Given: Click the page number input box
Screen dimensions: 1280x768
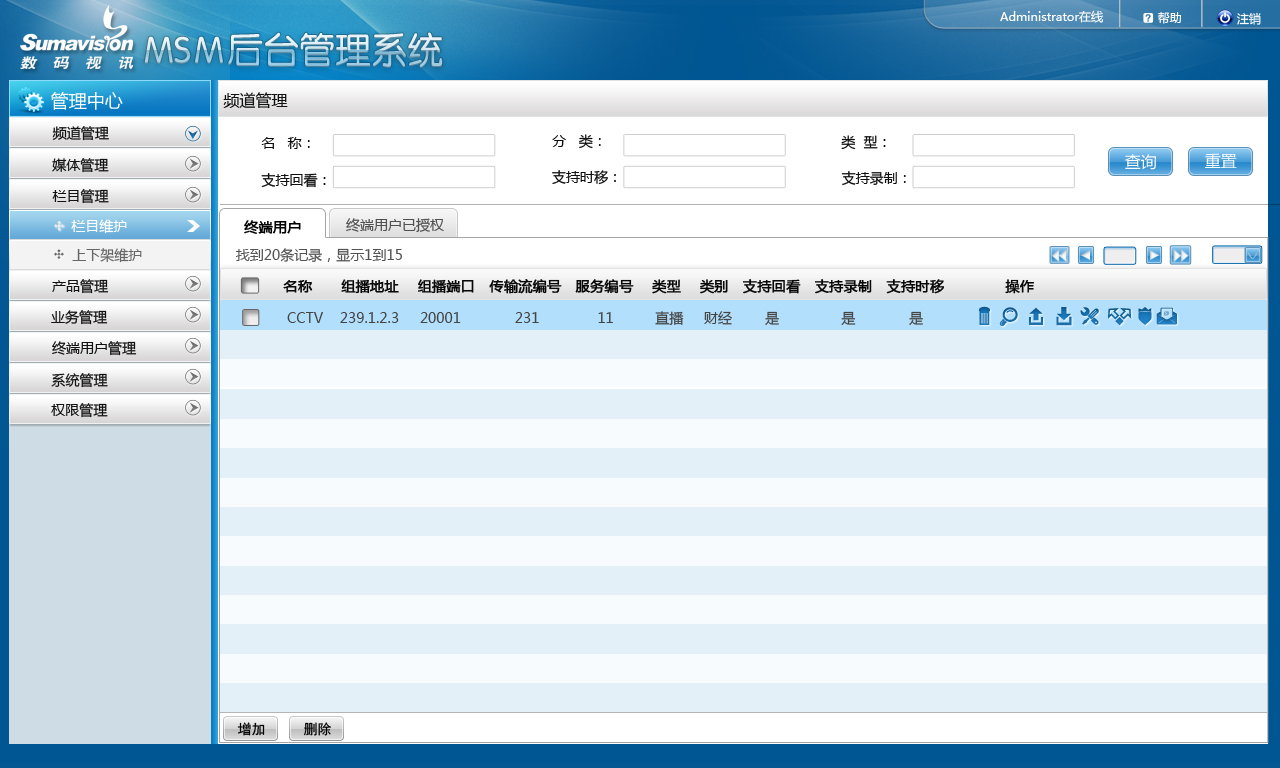Looking at the screenshot, I should pyautogui.click(x=1120, y=255).
